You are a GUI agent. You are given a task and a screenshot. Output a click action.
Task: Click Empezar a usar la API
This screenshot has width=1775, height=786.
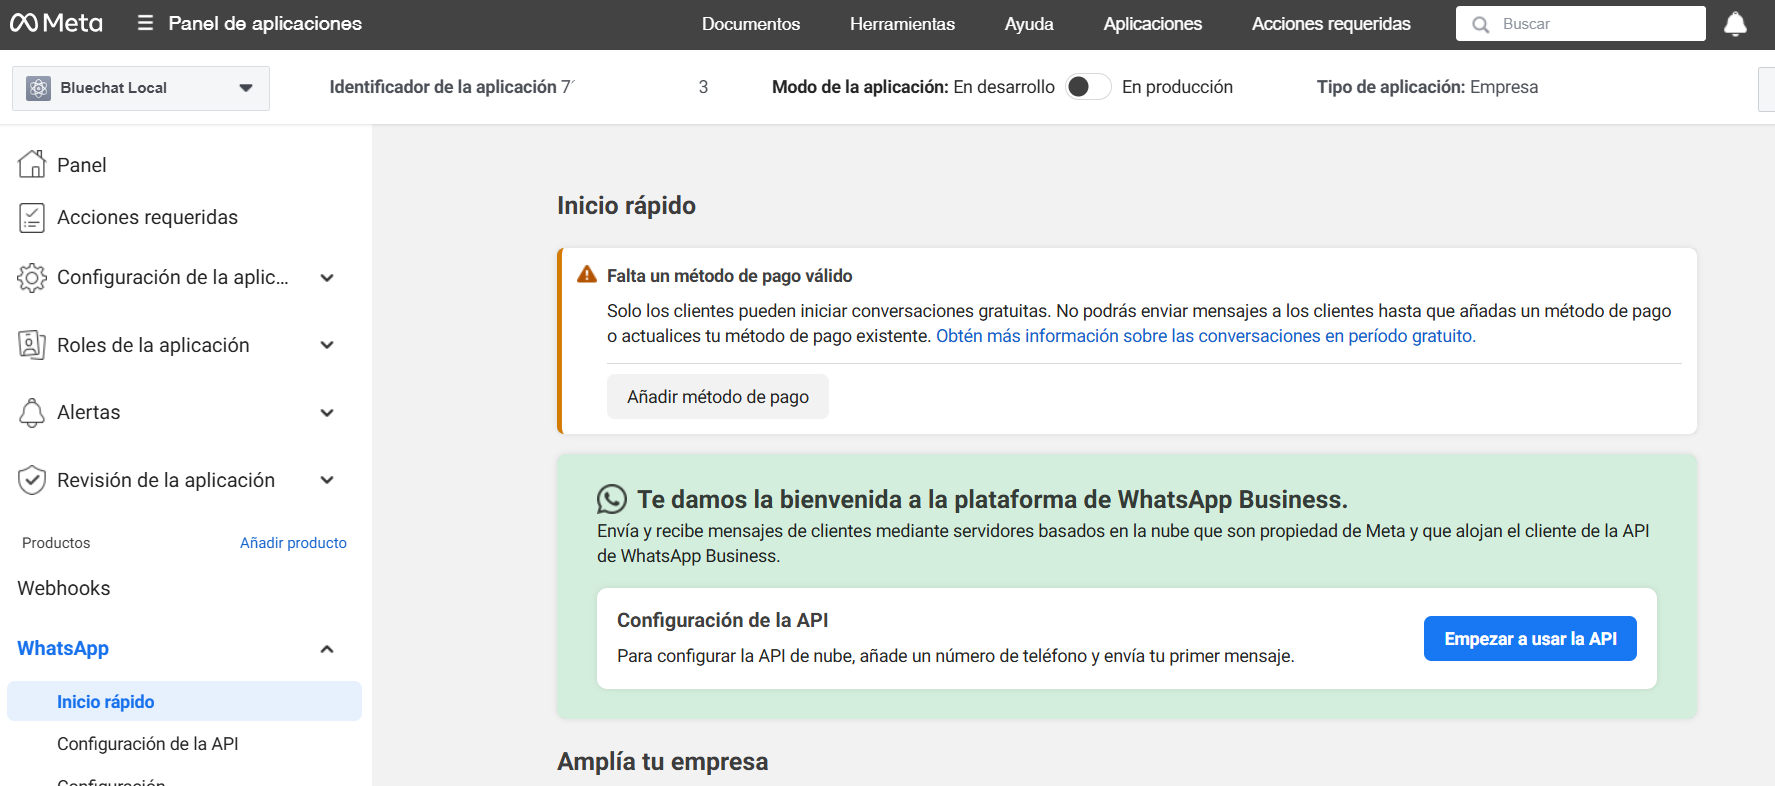(x=1529, y=639)
